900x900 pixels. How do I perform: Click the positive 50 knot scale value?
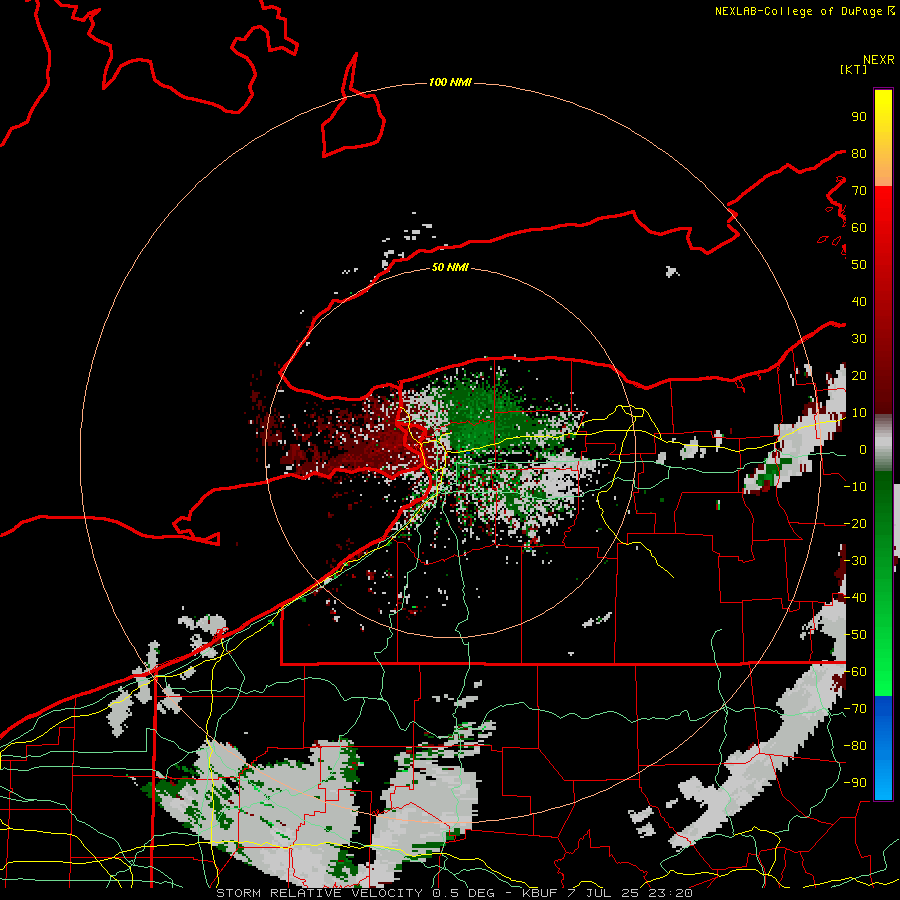pyautogui.click(x=859, y=265)
